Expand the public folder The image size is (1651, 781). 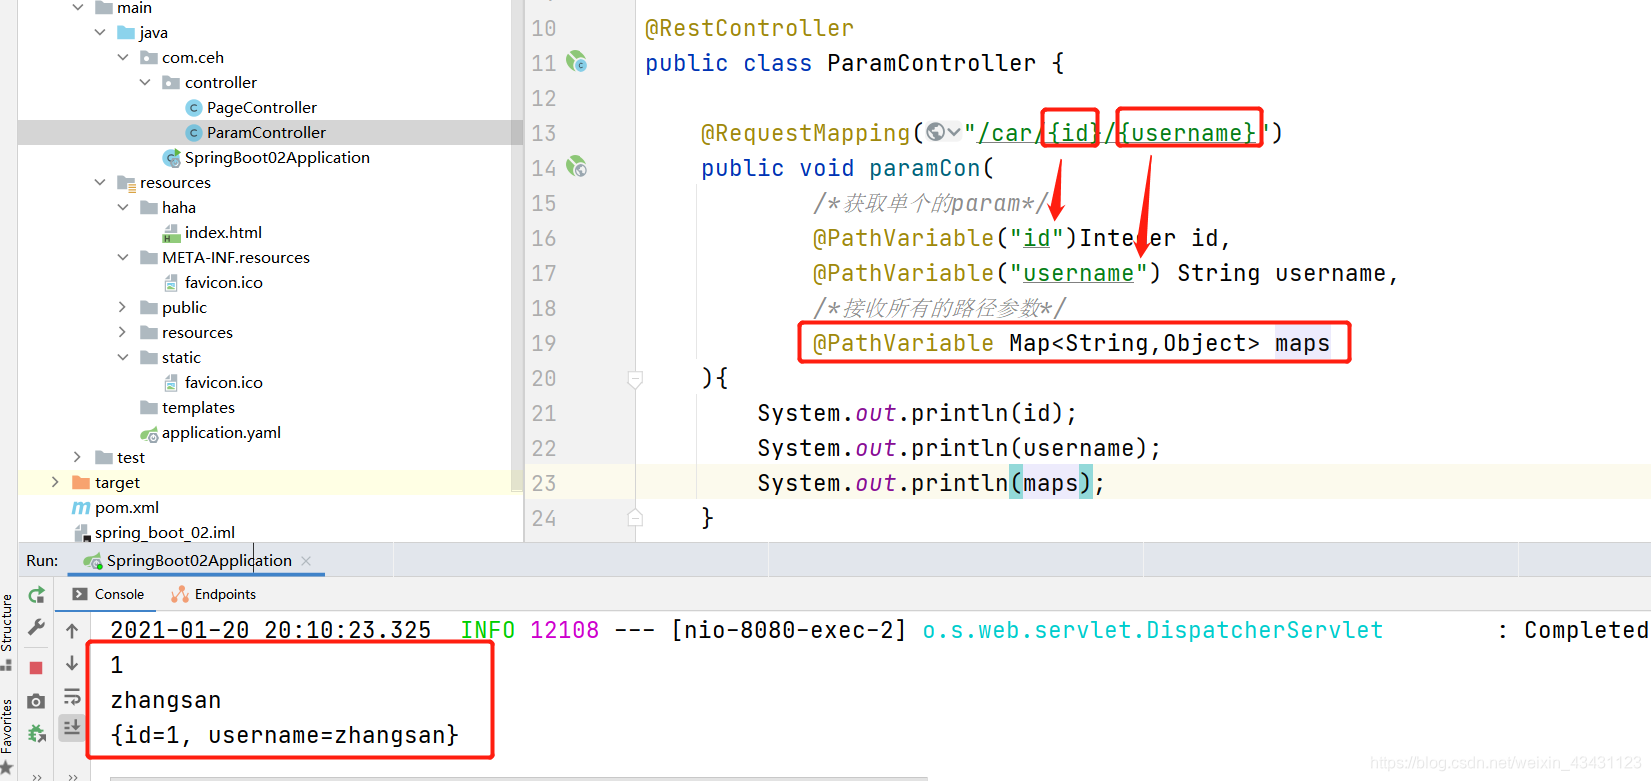[x=123, y=307]
